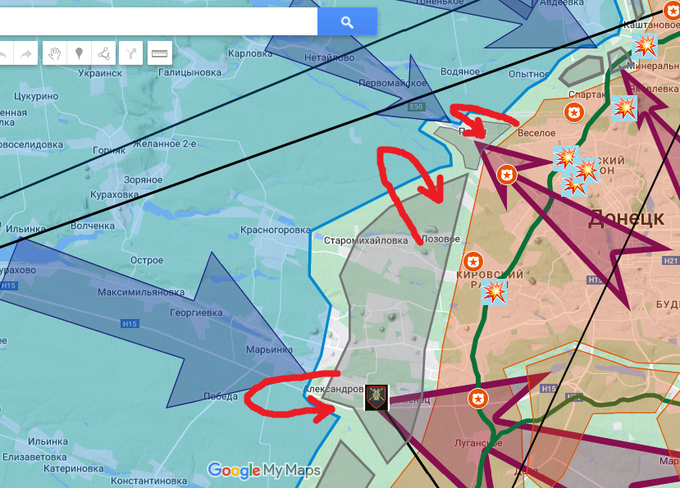The image size is (680, 488).
Task: Click the add directions icon
Action: 131,54
